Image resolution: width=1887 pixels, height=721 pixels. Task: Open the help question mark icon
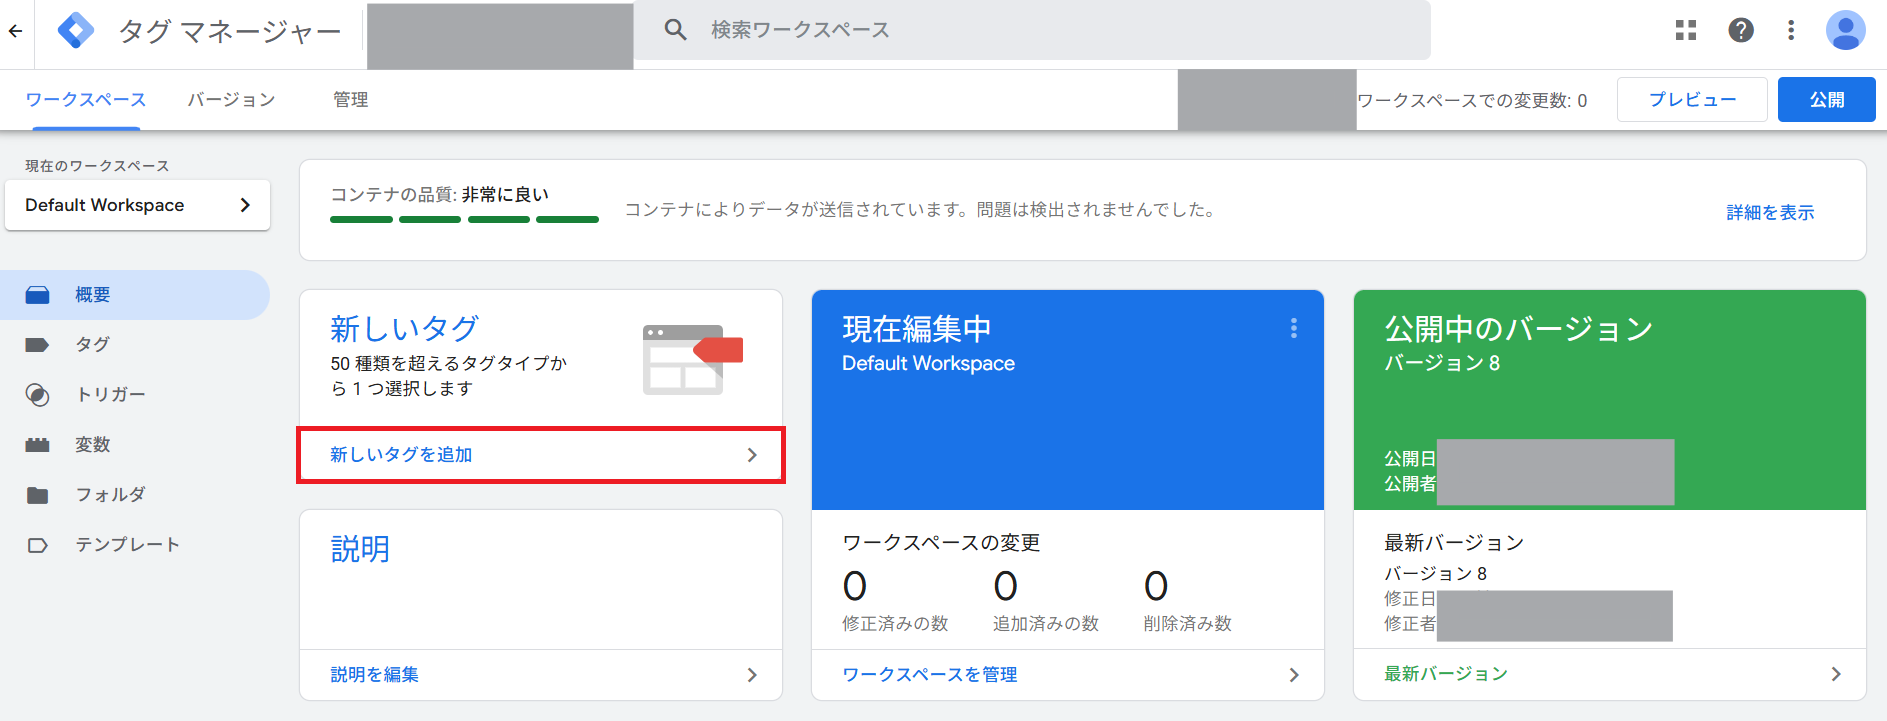point(1741,30)
